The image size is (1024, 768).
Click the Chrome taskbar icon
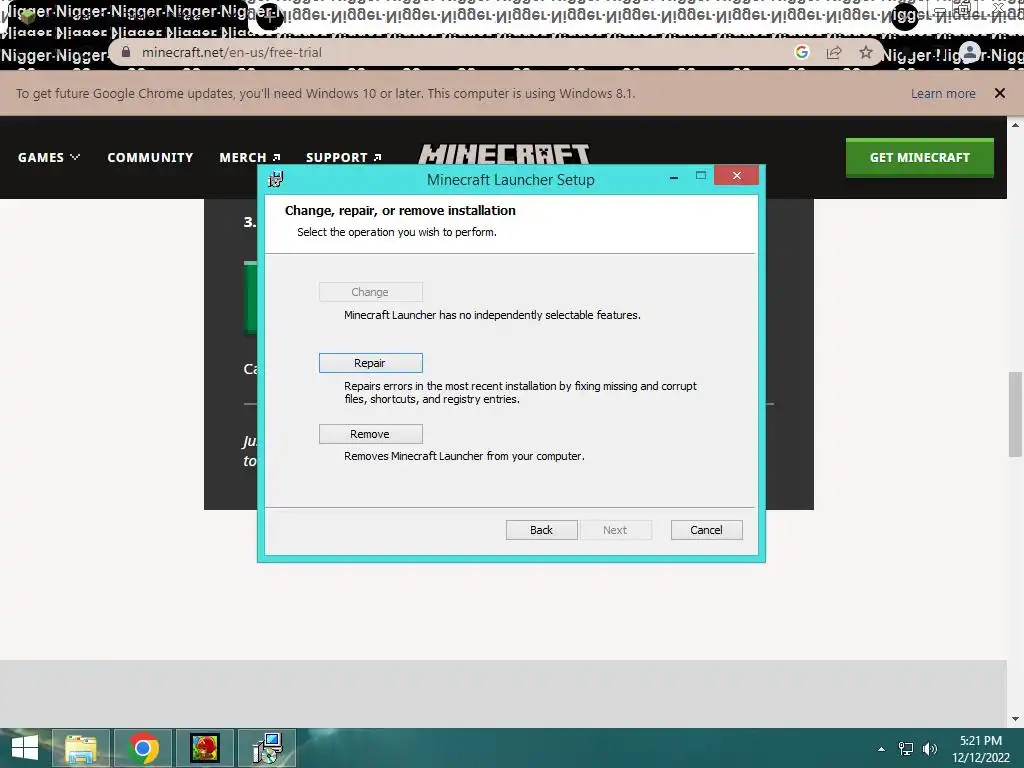(x=143, y=748)
